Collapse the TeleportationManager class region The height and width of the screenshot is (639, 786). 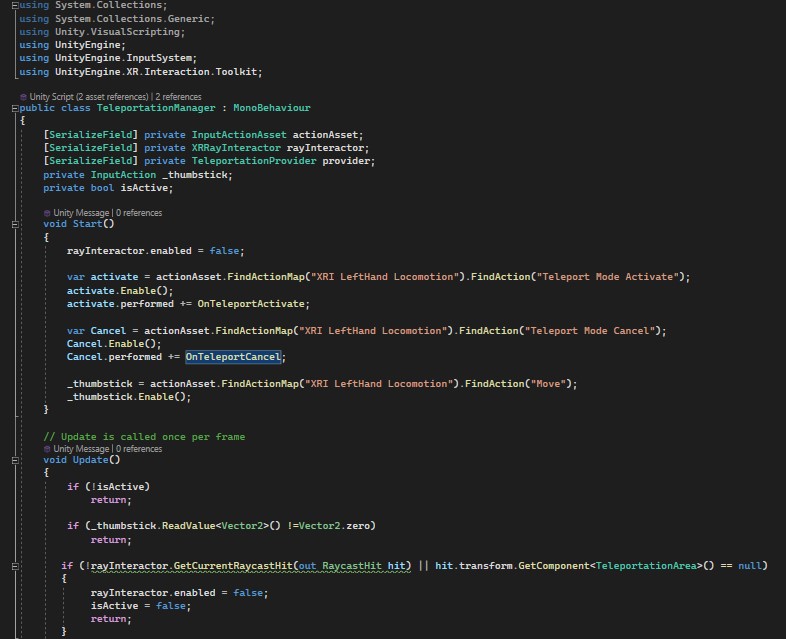[14, 108]
